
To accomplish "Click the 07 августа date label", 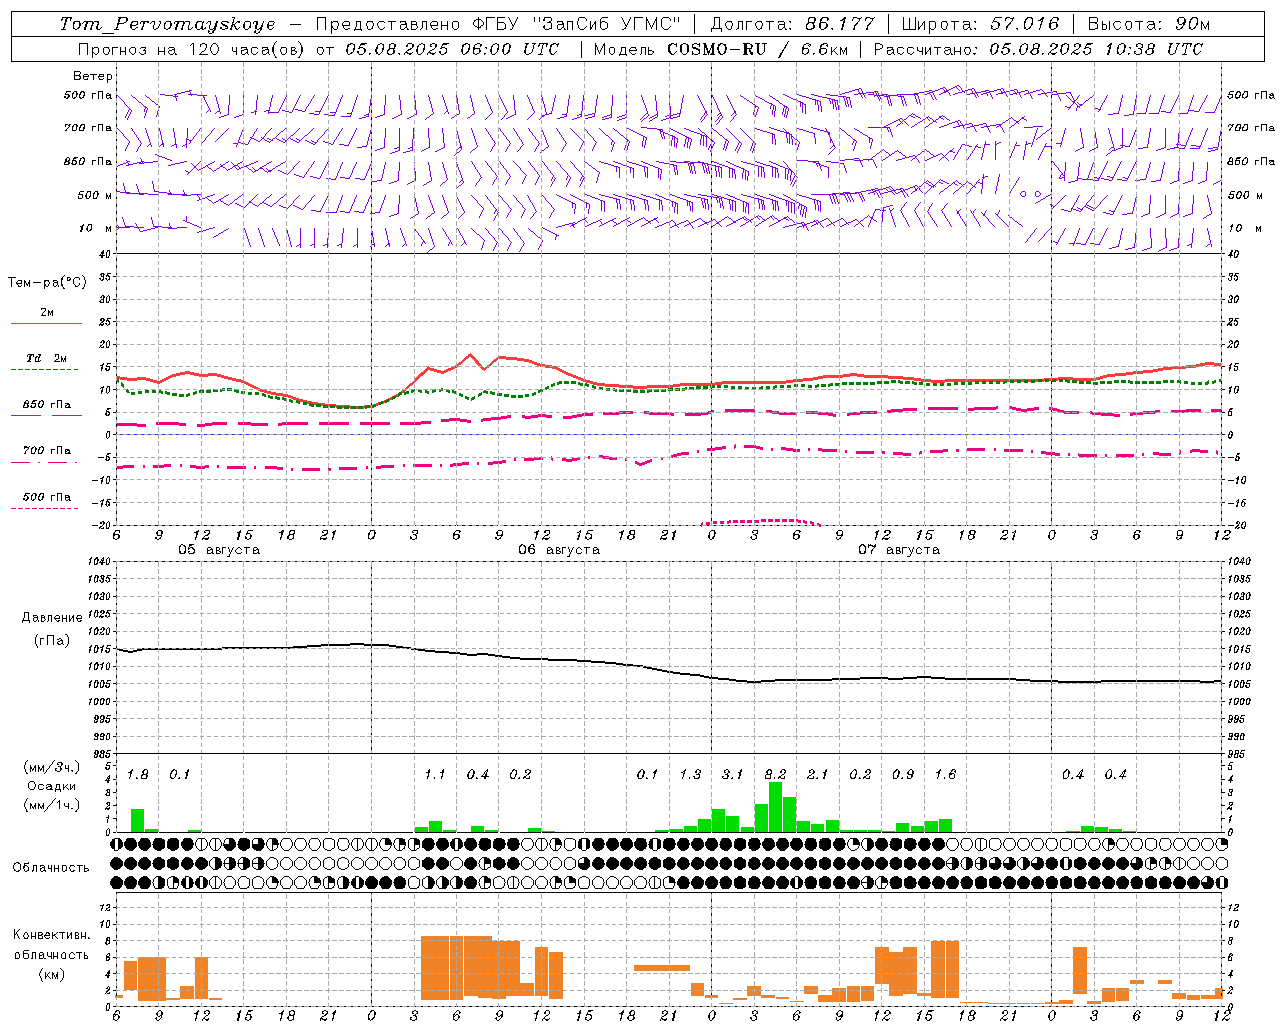I will click(899, 550).
